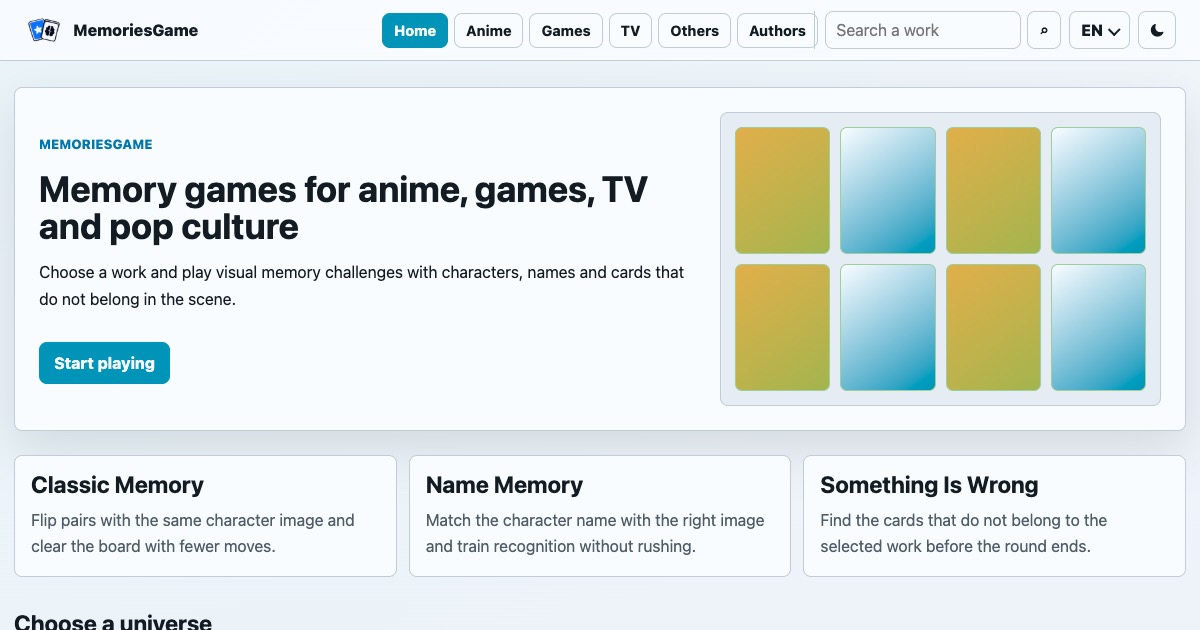
Task: Click the MemoriesGame cards logo icon
Action: tap(44, 30)
